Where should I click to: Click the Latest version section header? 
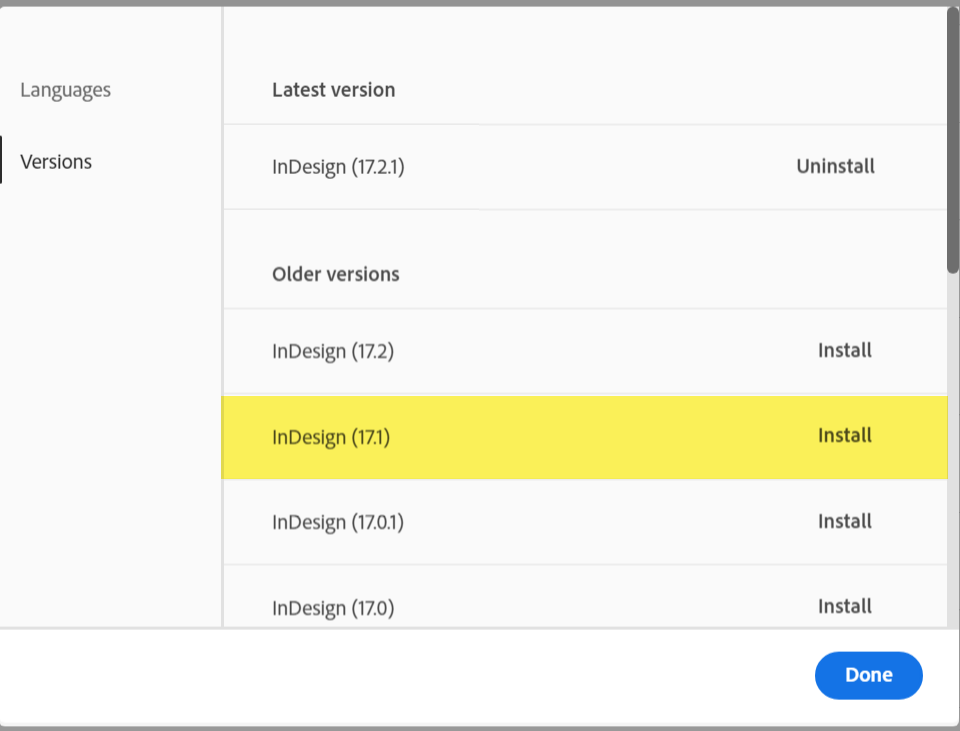click(333, 89)
